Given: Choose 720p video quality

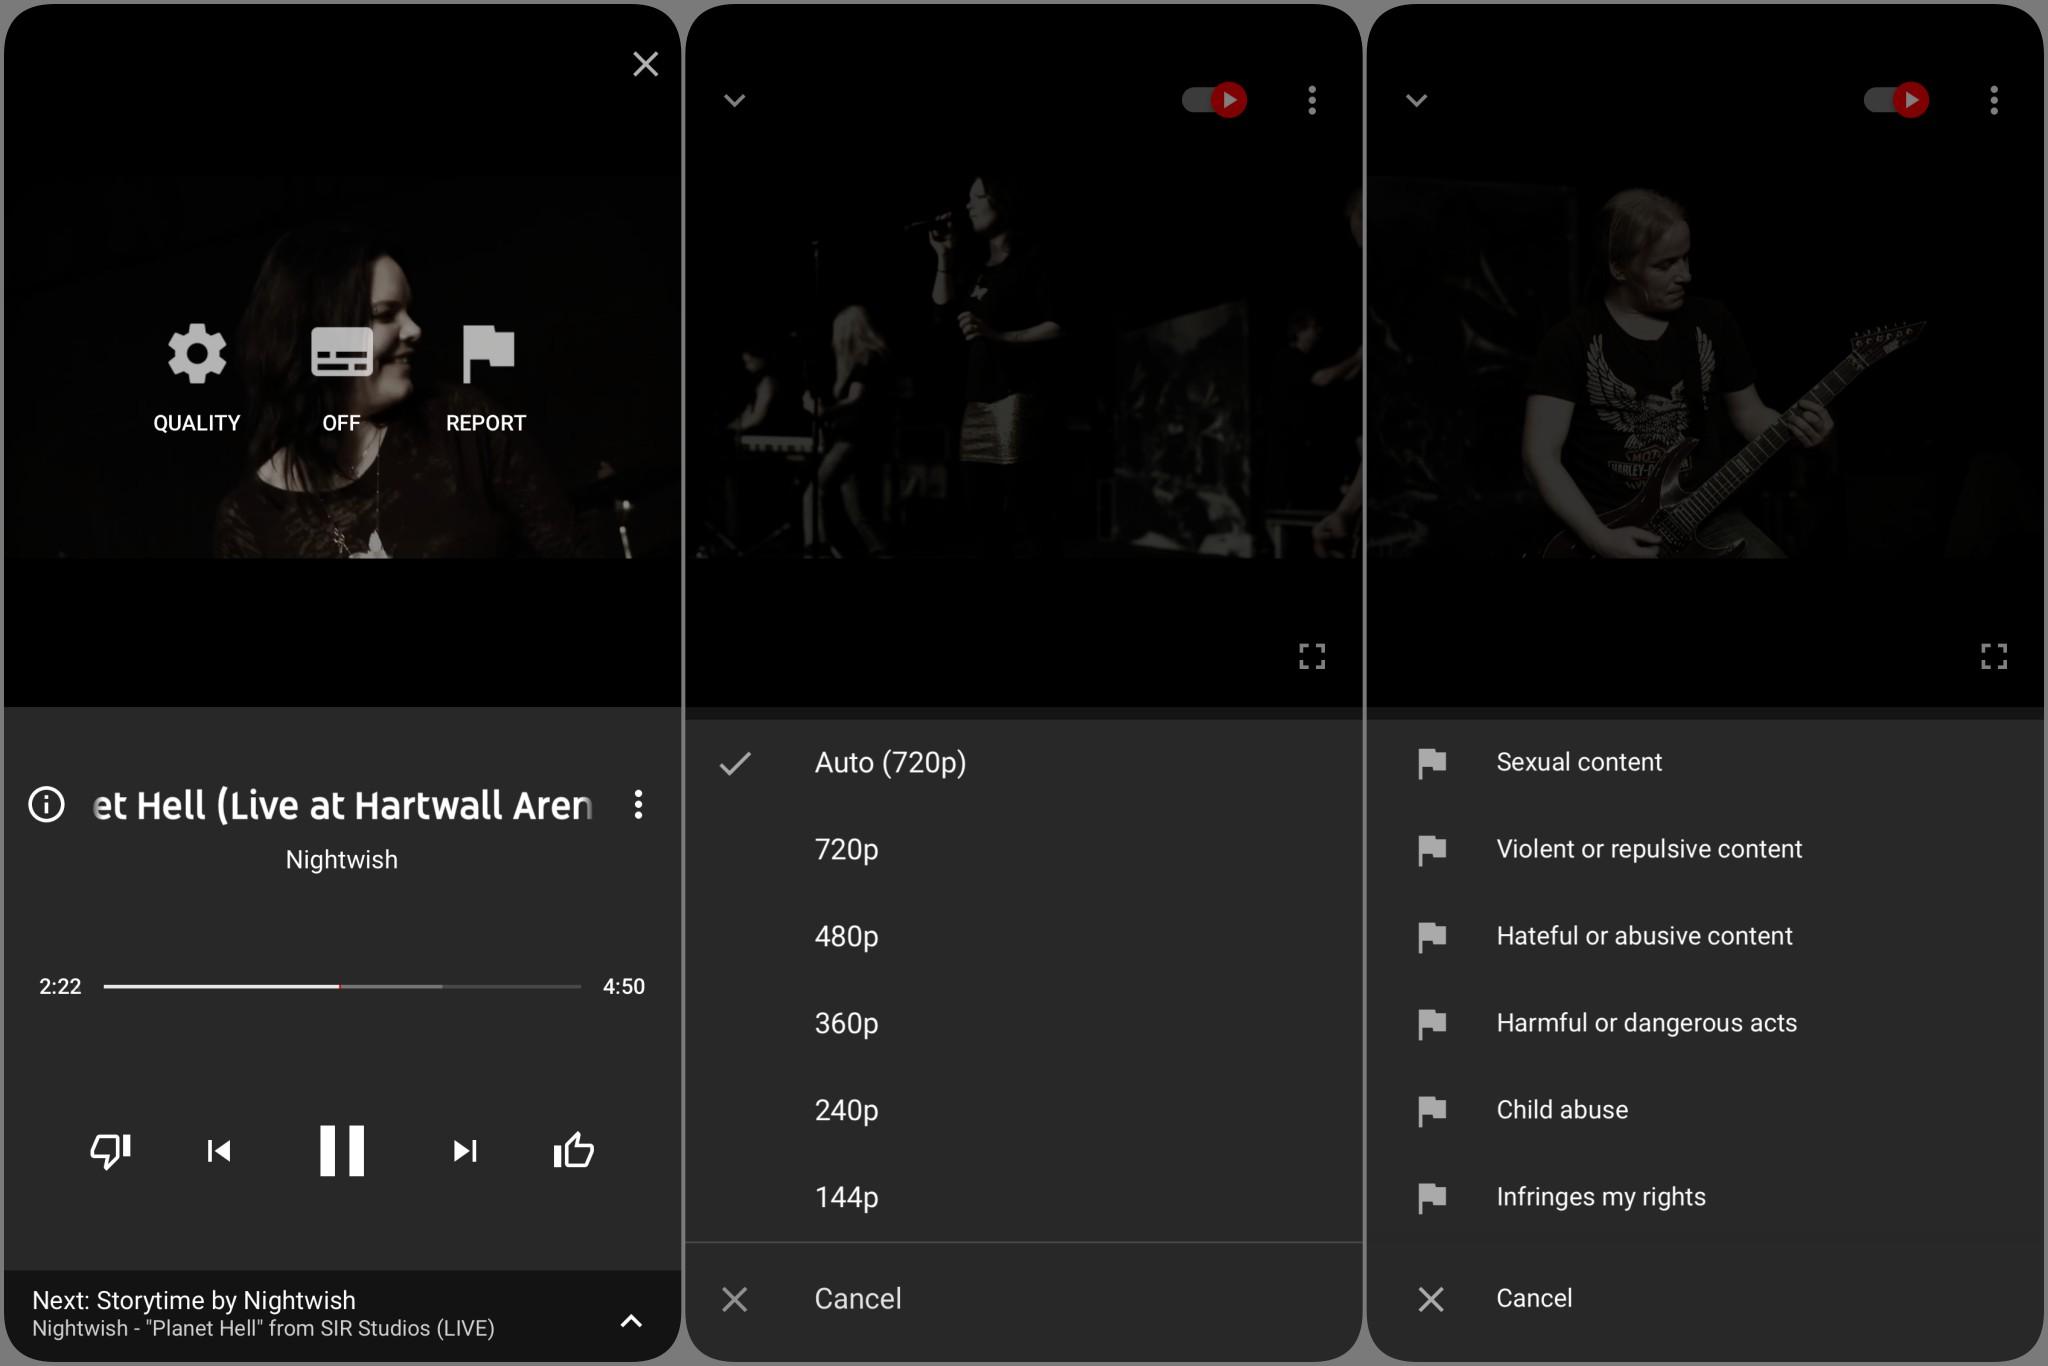Looking at the screenshot, I should click(x=1024, y=850).
